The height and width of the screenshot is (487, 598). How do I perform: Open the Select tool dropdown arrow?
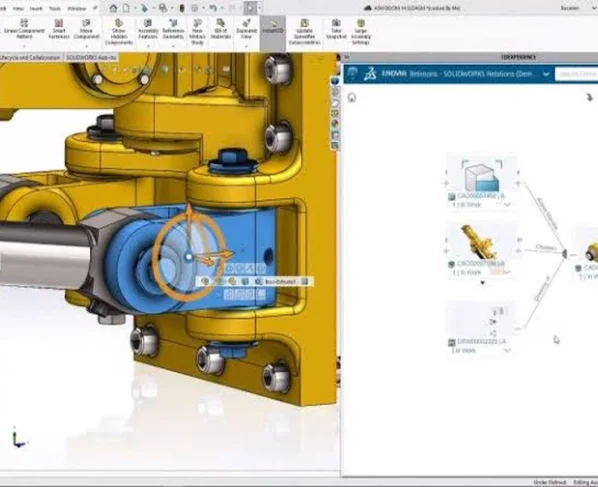point(260,8)
